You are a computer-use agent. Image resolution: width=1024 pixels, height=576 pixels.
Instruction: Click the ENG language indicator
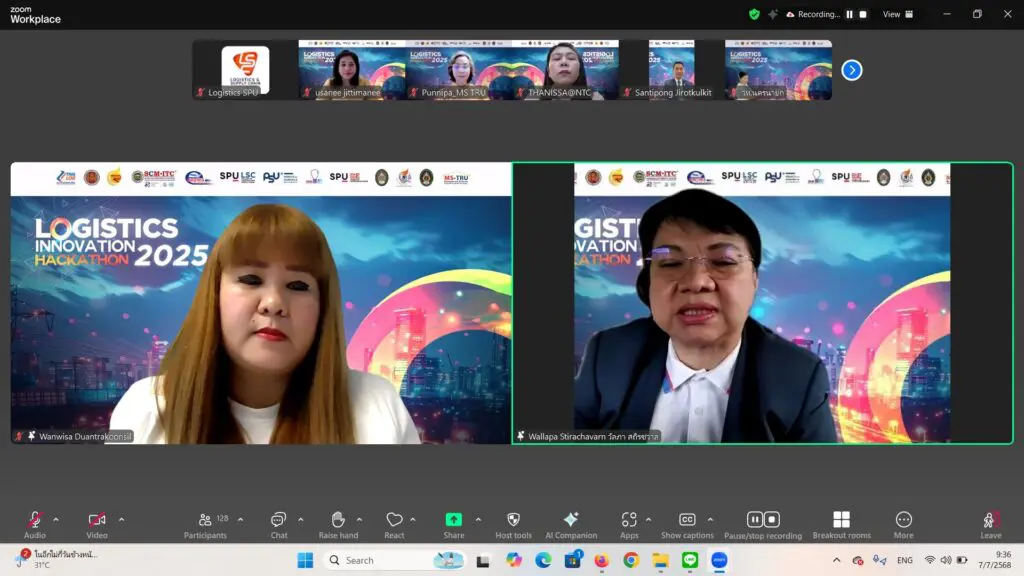pos(904,560)
